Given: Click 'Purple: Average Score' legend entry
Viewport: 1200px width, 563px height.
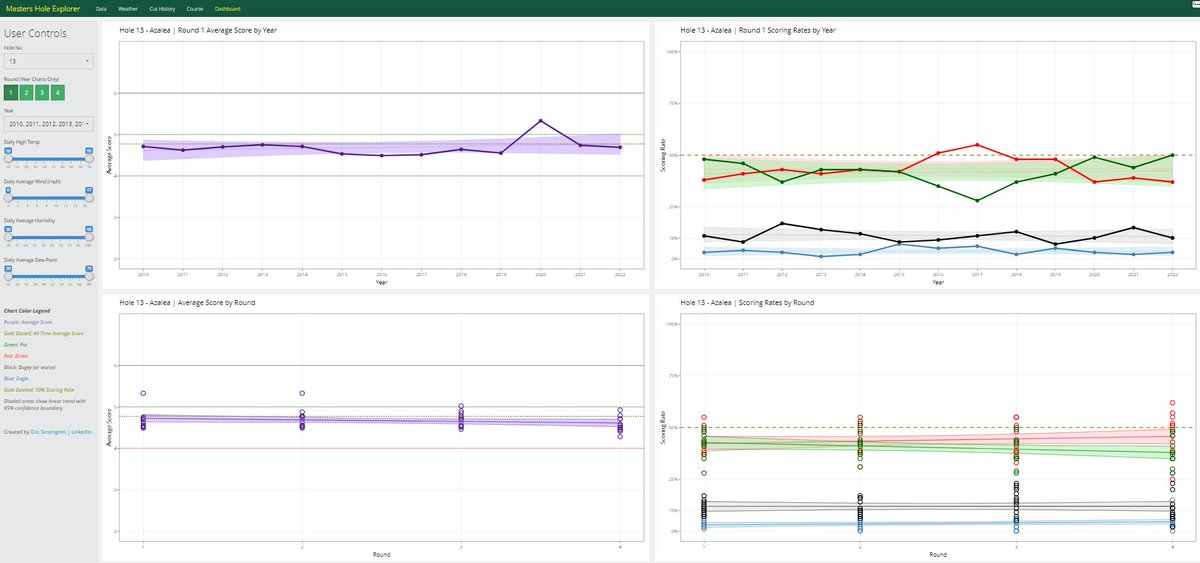Looking at the screenshot, I should coord(27,321).
